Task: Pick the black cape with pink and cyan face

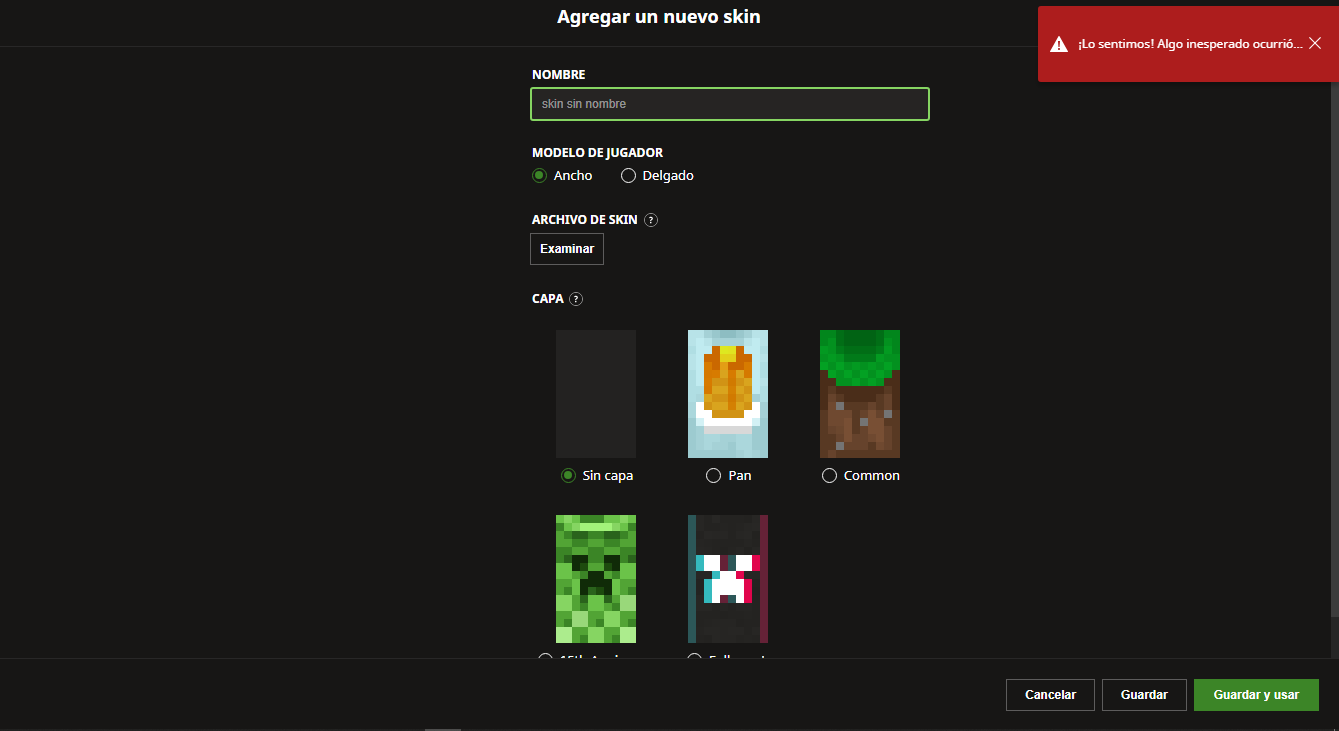Action: pos(728,579)
